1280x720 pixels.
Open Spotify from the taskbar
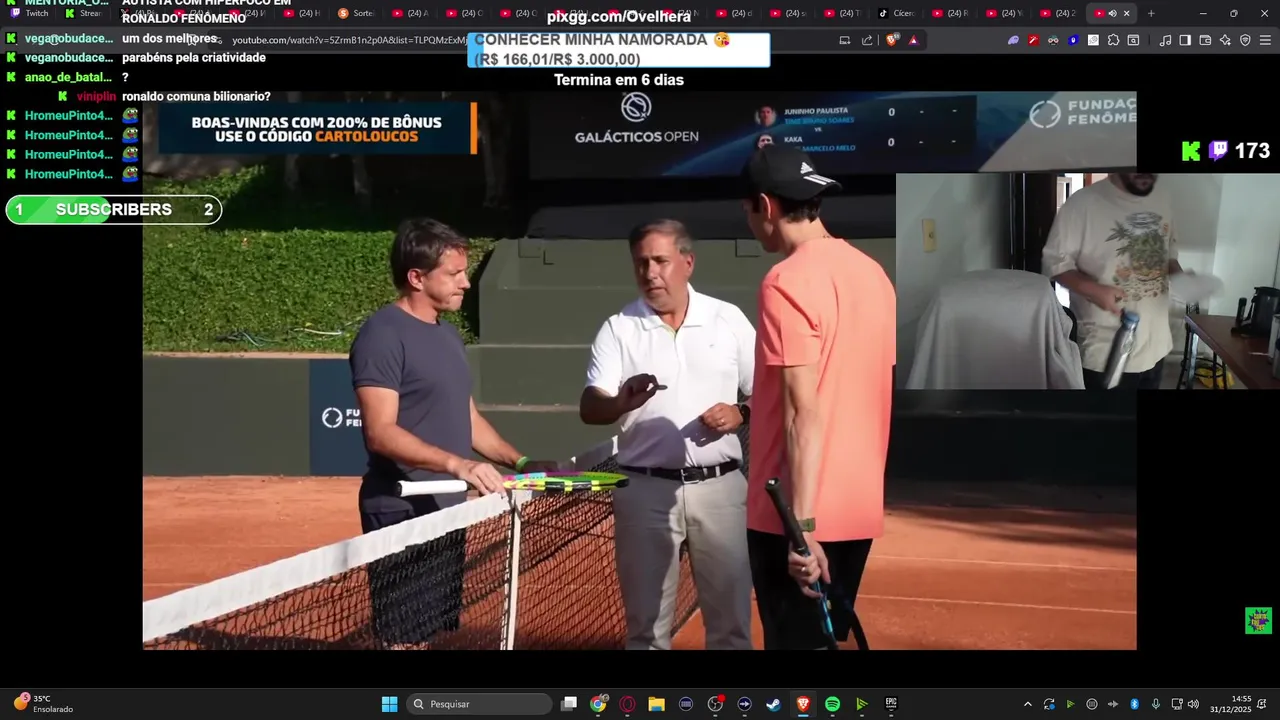click(832, 704)
